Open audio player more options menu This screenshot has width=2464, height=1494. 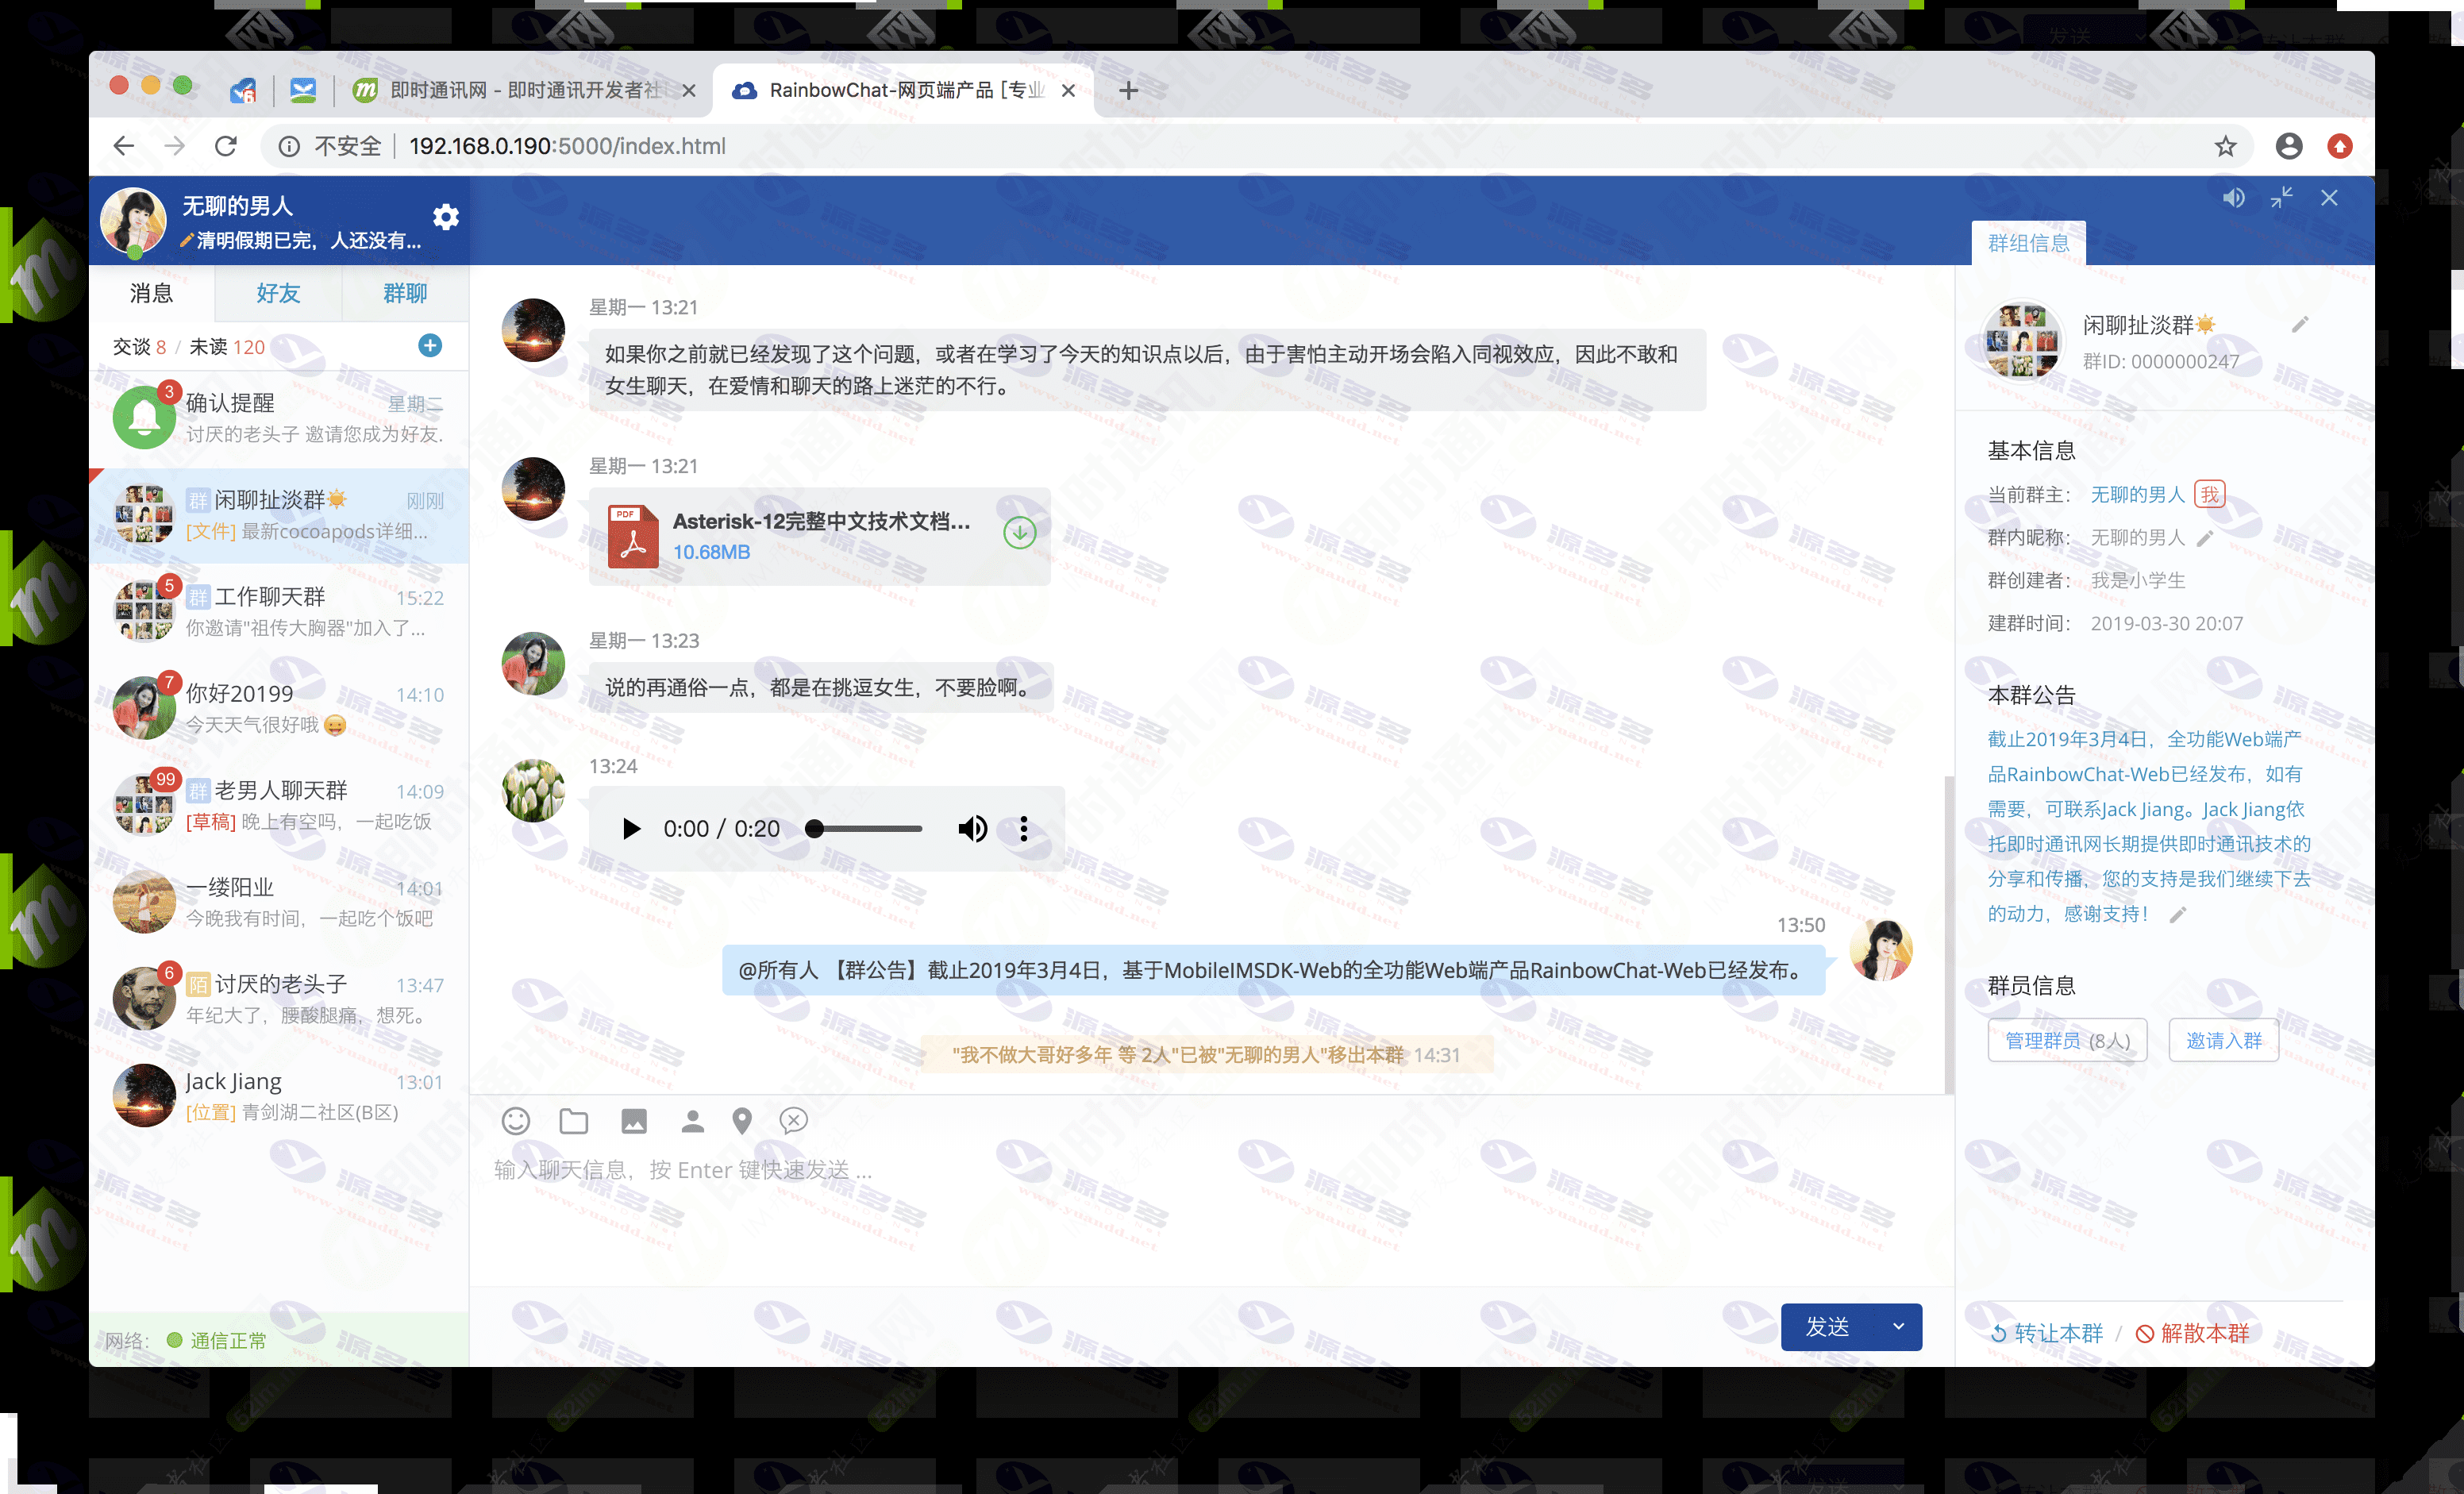pyautogui.click(x=1023, y=828)
